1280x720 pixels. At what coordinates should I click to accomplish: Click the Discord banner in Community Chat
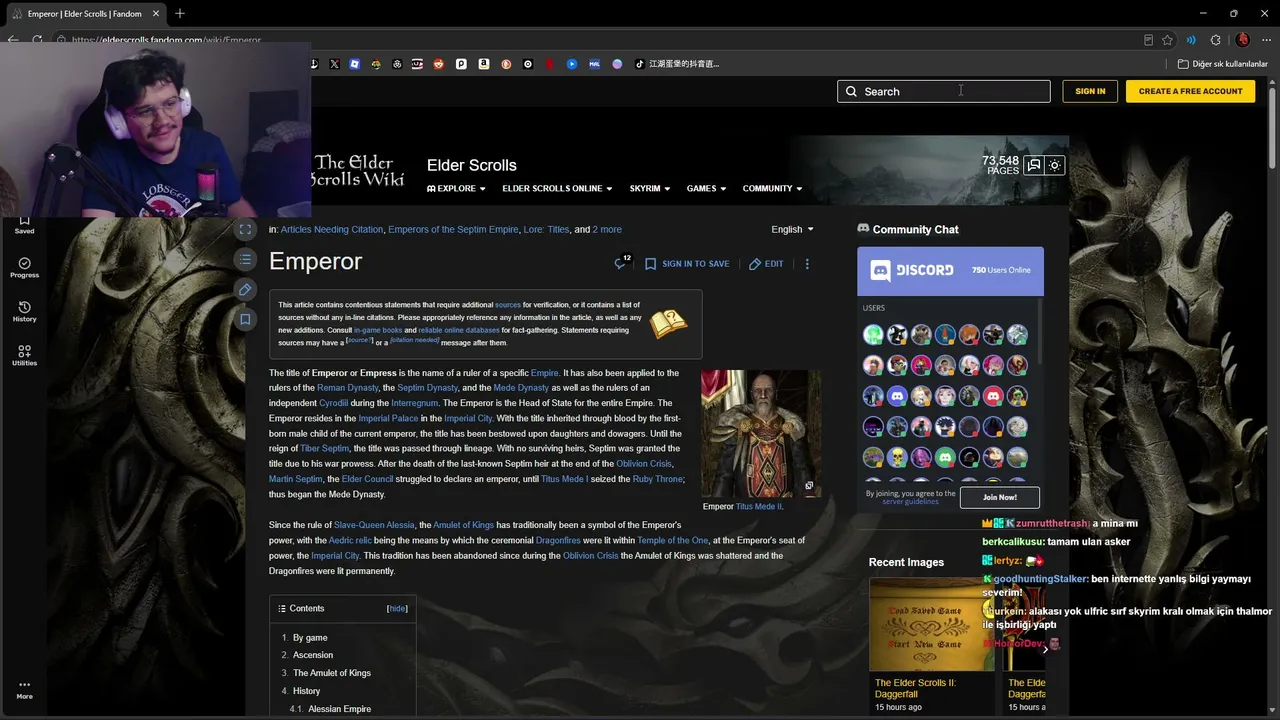click(950, 270)
